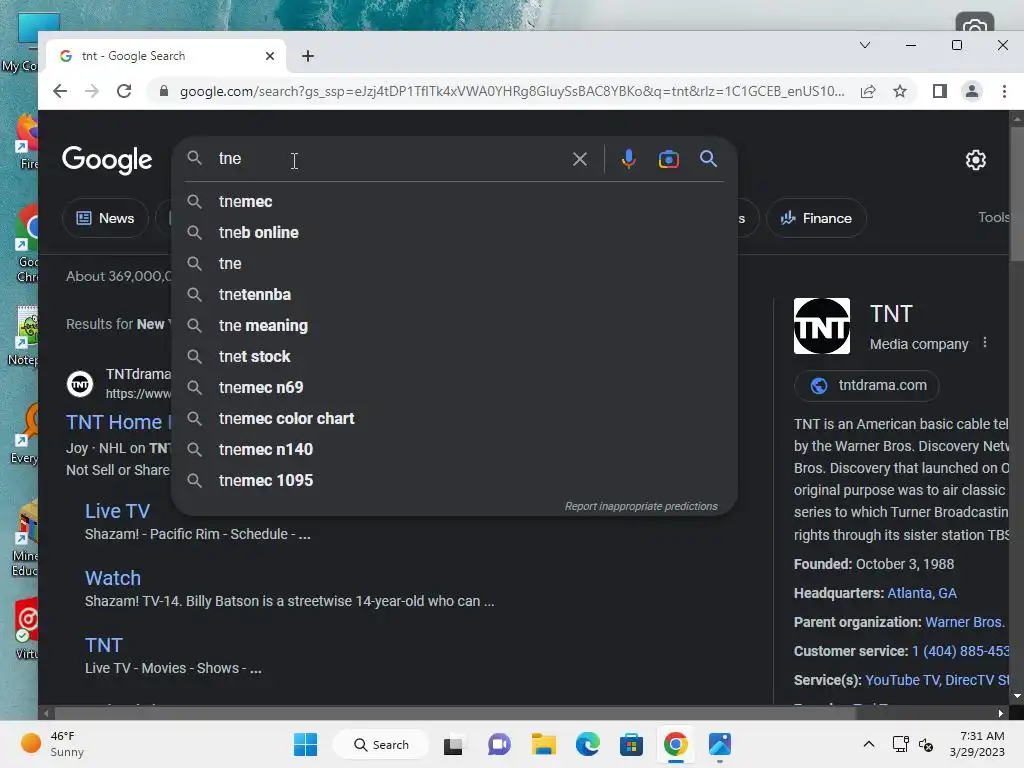The width and height of the screenshot is (1024, 768).
Task: Go back to the previous page
Action: tap(60, 91)
